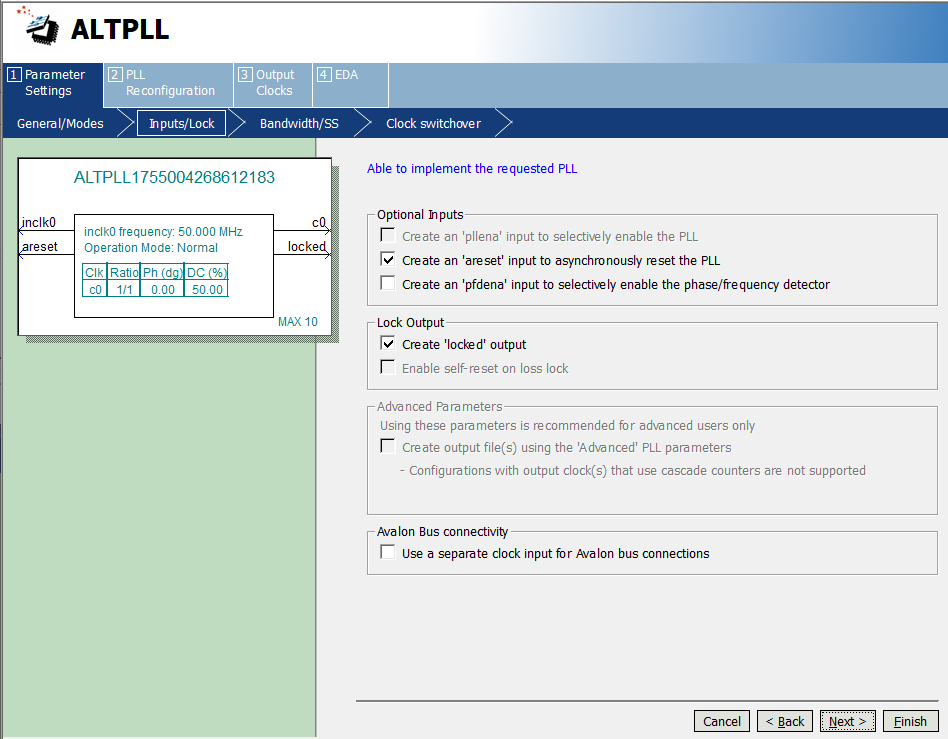Select the Inputs/Lock sub-page
This screenshot has width=948, height=739.
click(x=181, y=123)
